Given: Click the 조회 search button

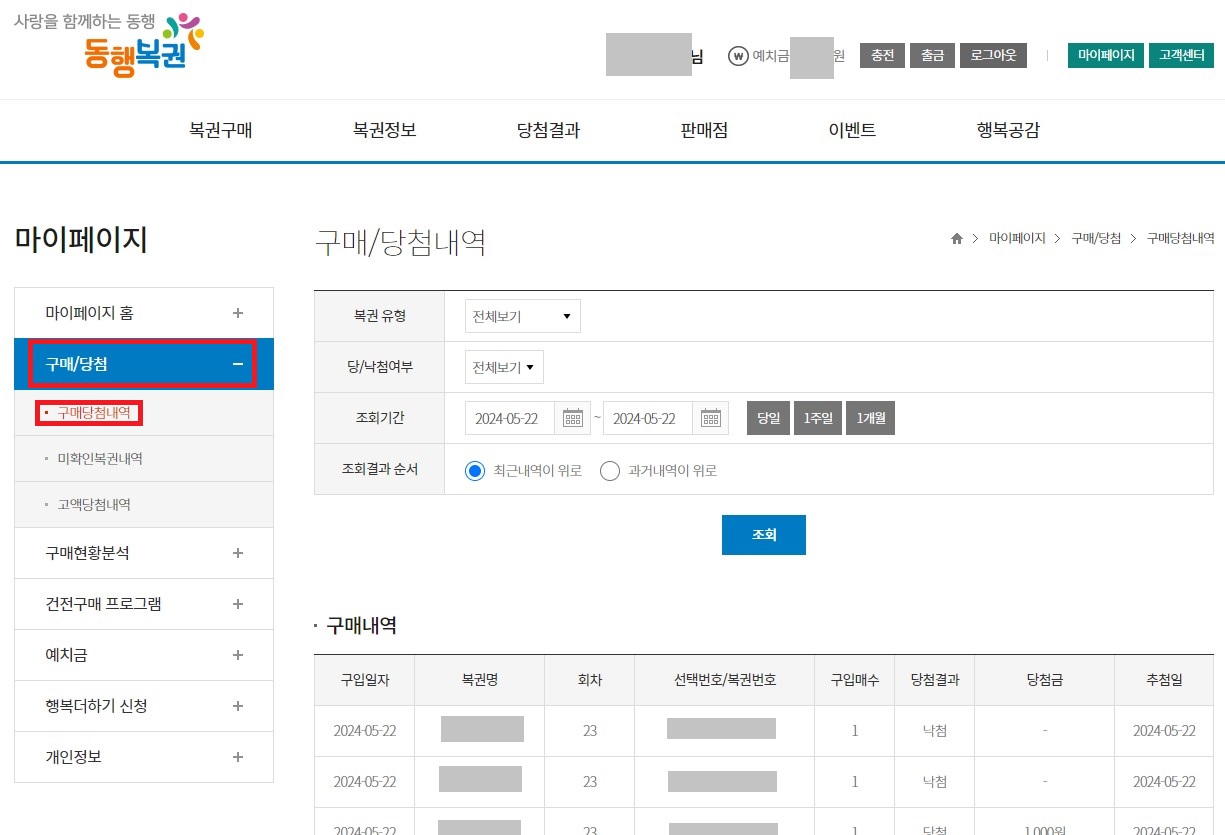Looking at the screenshot, I should [763, 534].
